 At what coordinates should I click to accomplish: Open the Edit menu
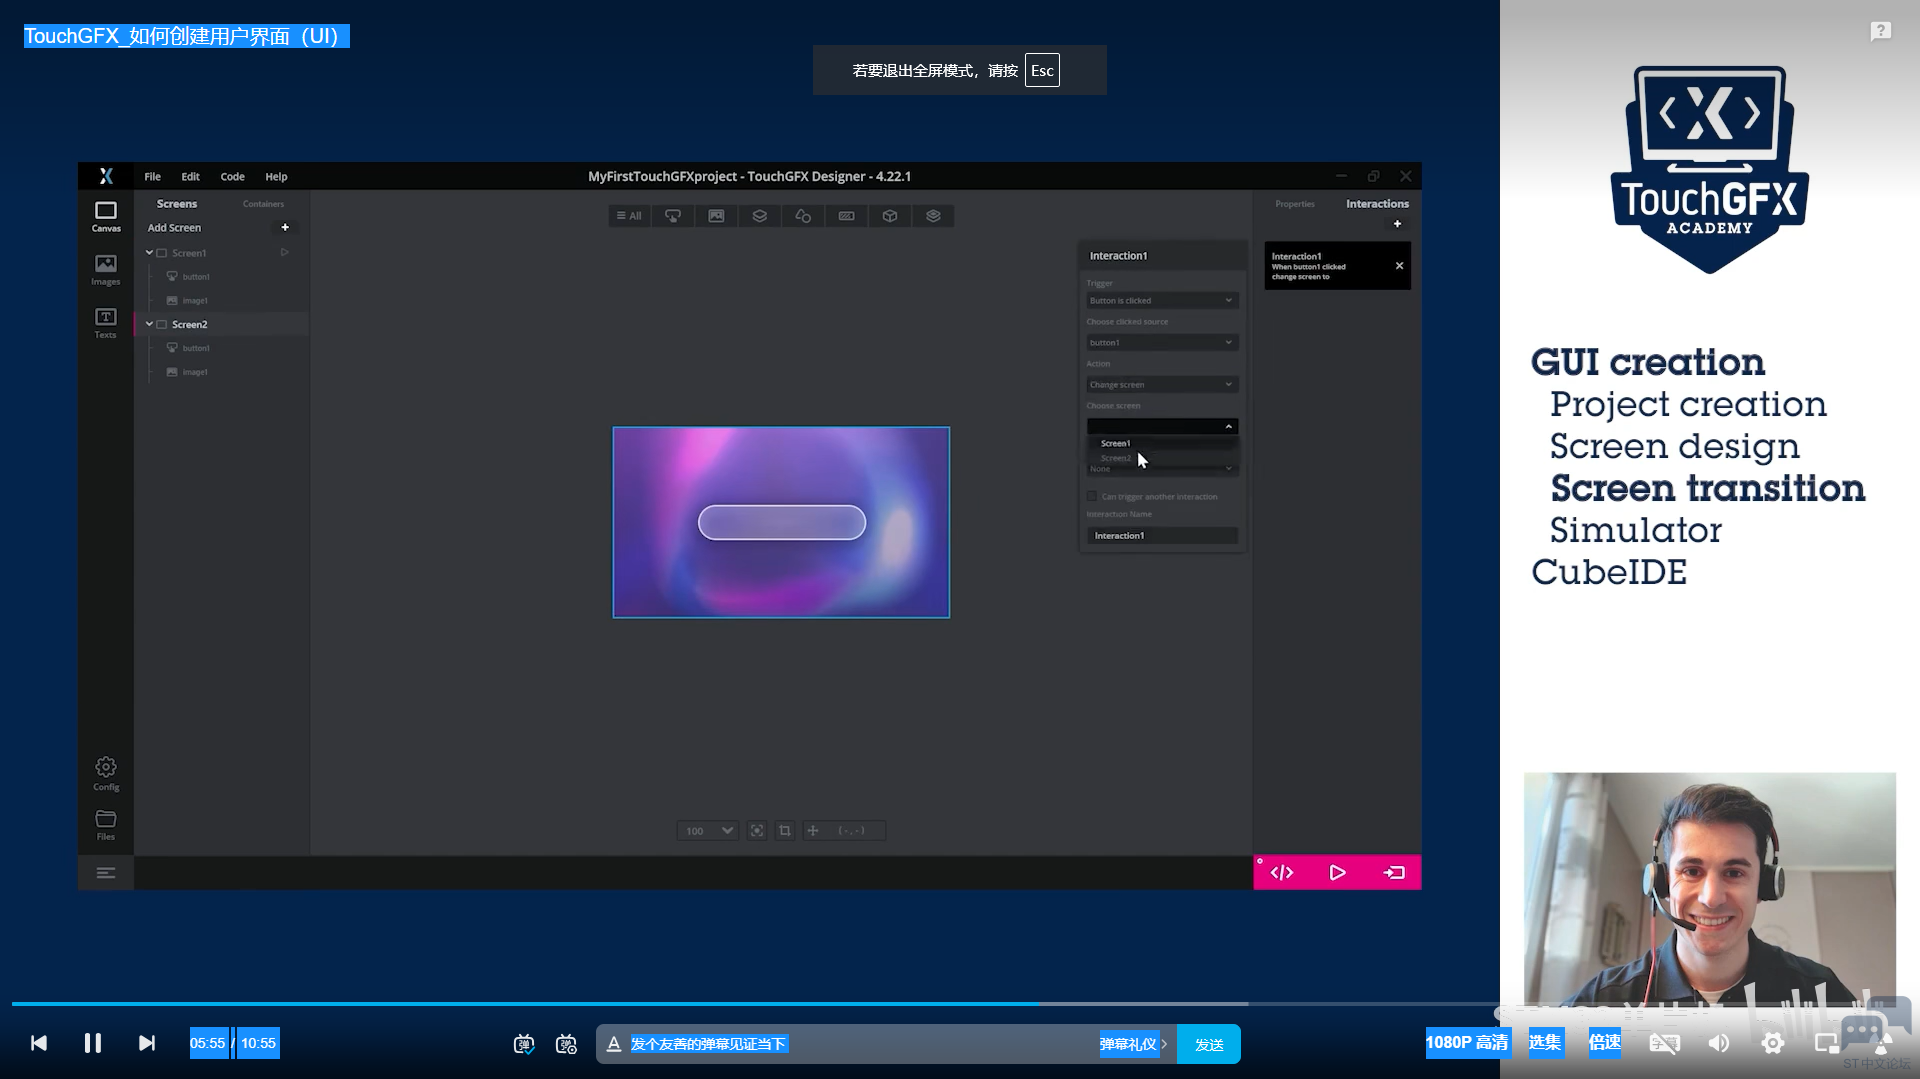point(190,177)
